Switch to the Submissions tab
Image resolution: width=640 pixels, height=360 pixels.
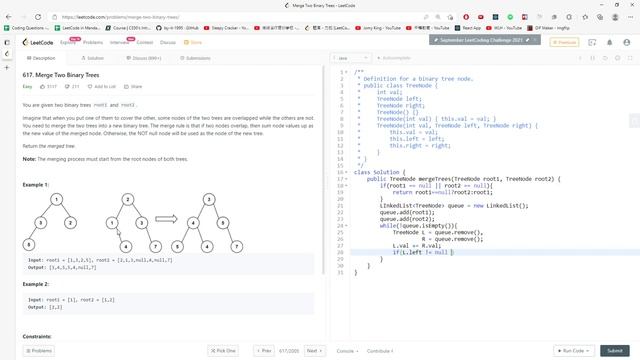coord(195,58)
